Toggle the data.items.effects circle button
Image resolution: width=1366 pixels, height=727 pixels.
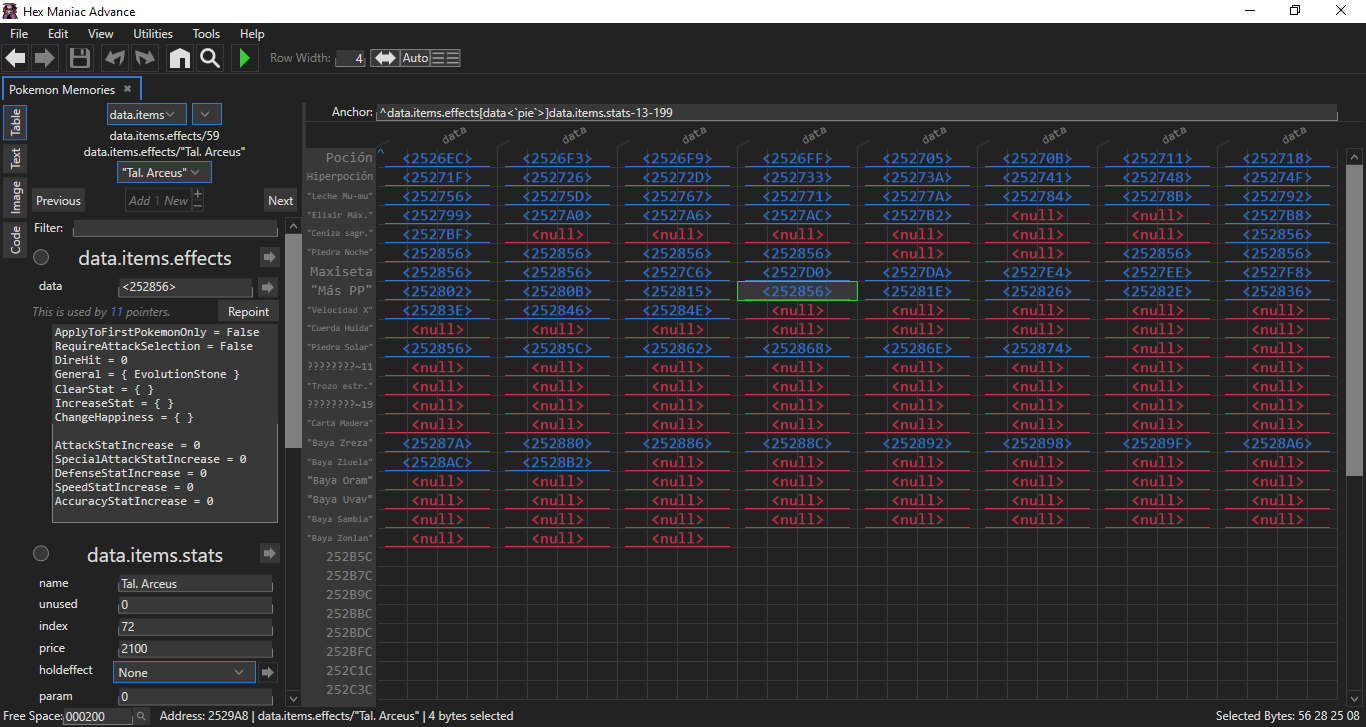point(41,258)
